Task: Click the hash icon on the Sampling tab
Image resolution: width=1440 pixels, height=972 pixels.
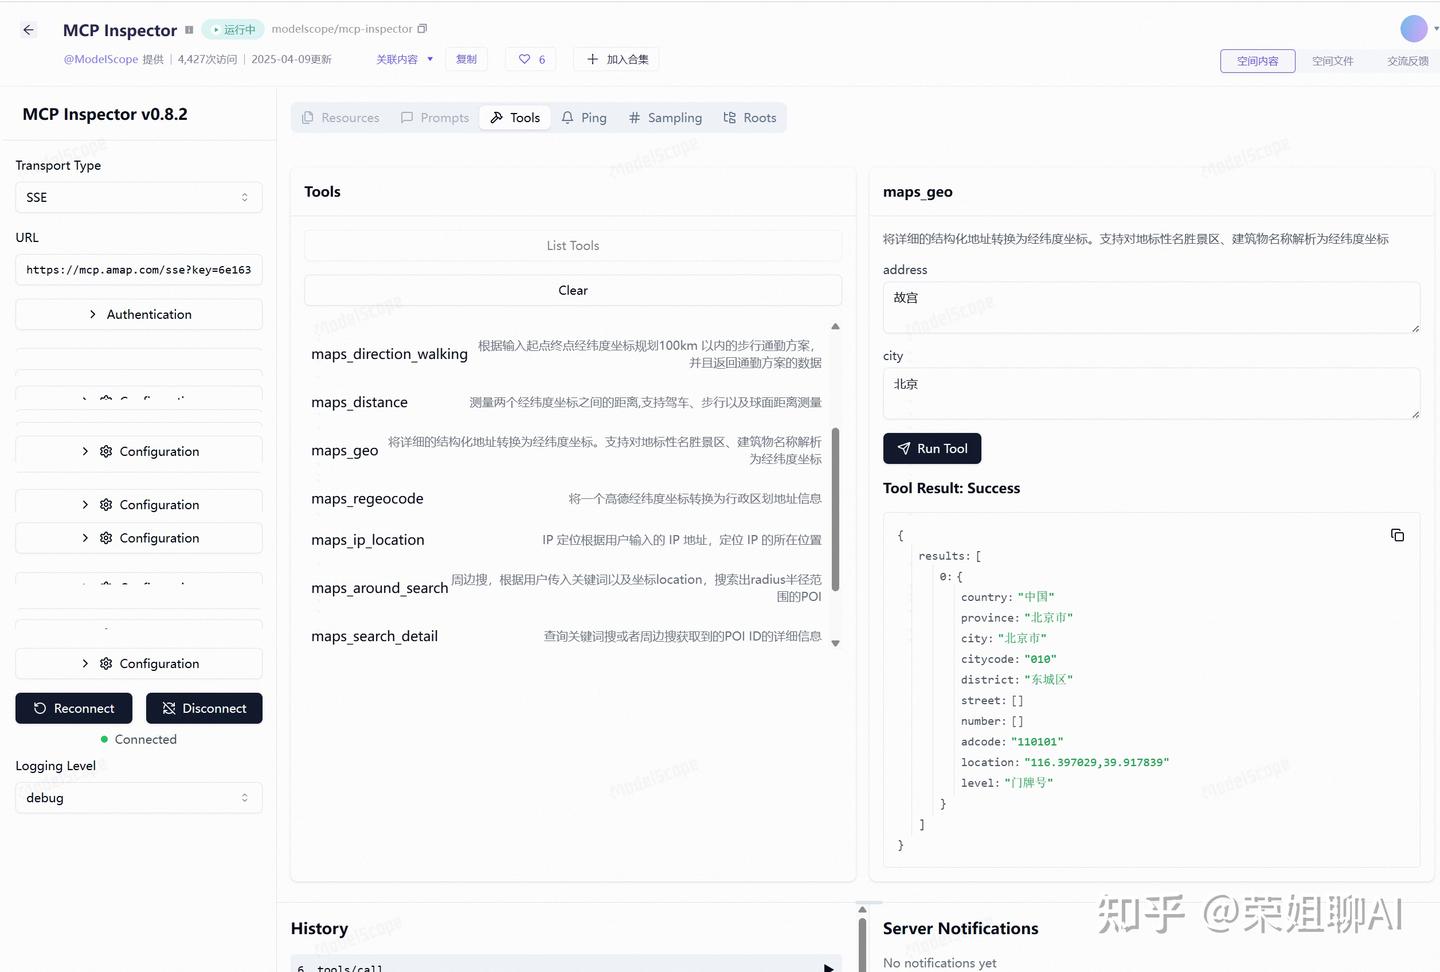Action: tap(634, 117)
